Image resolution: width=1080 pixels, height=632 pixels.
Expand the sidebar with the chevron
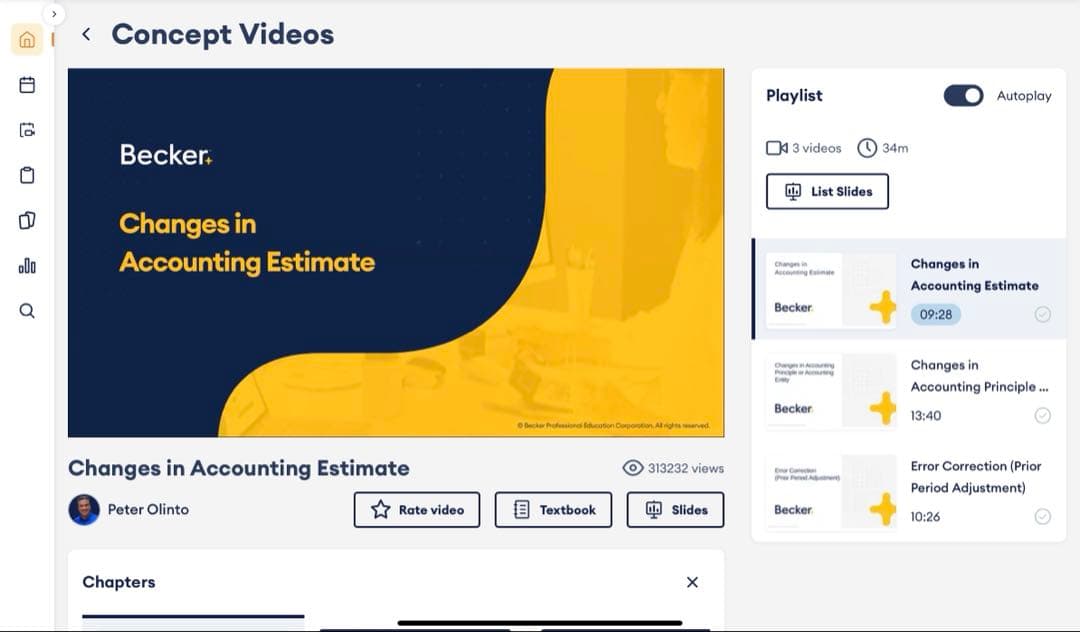pos(54,14)
